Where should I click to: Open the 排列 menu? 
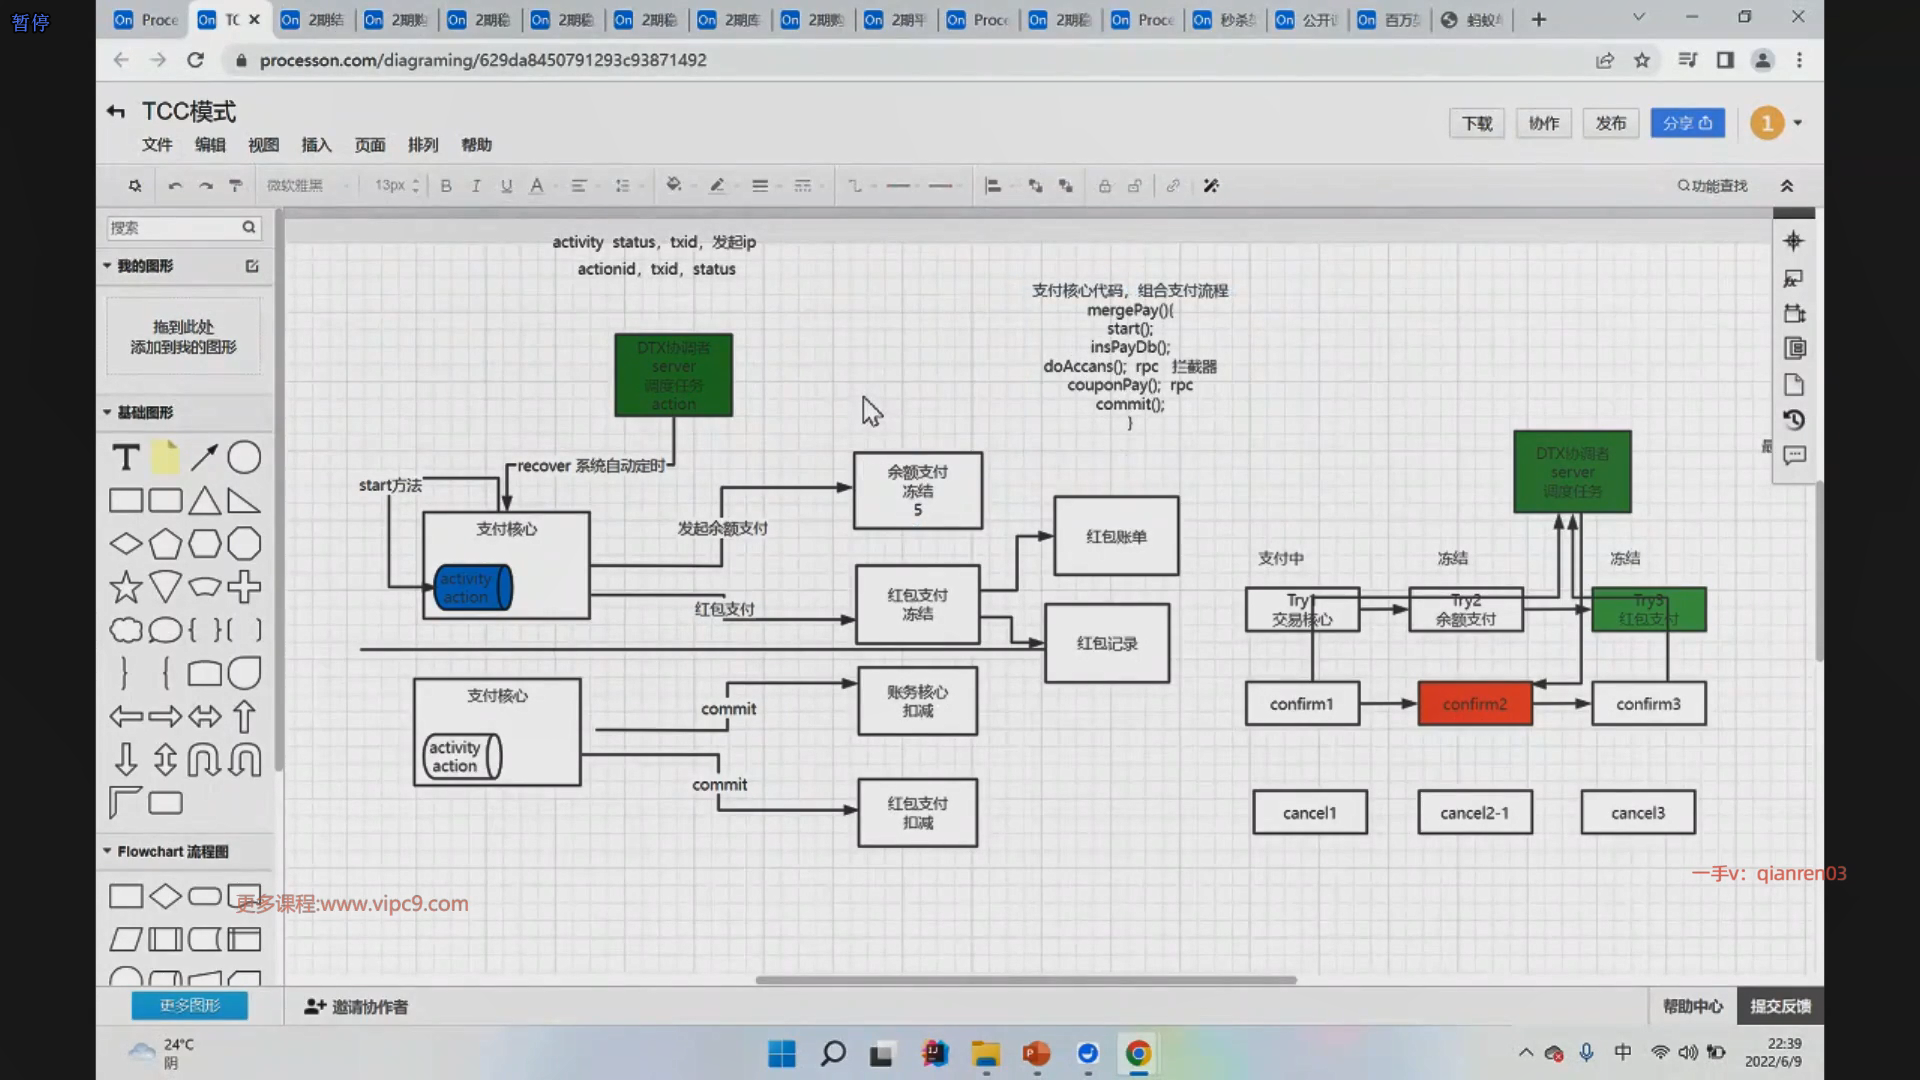[423, 145]
